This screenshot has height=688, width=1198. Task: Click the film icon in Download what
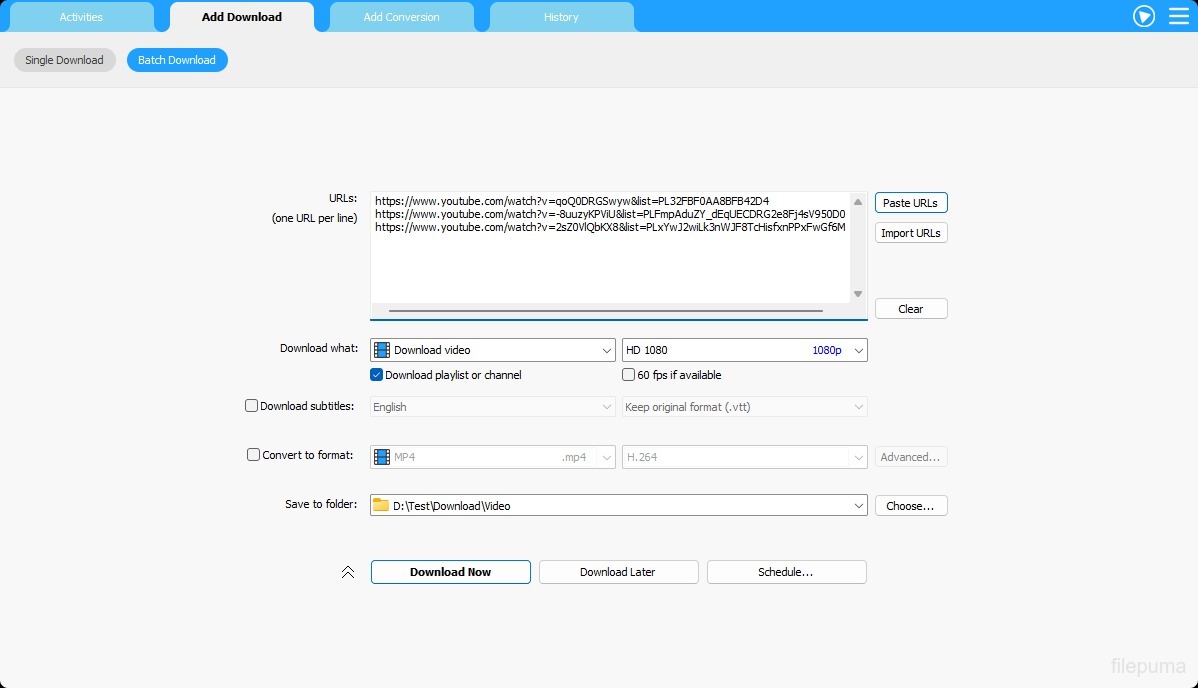[382, 350]
